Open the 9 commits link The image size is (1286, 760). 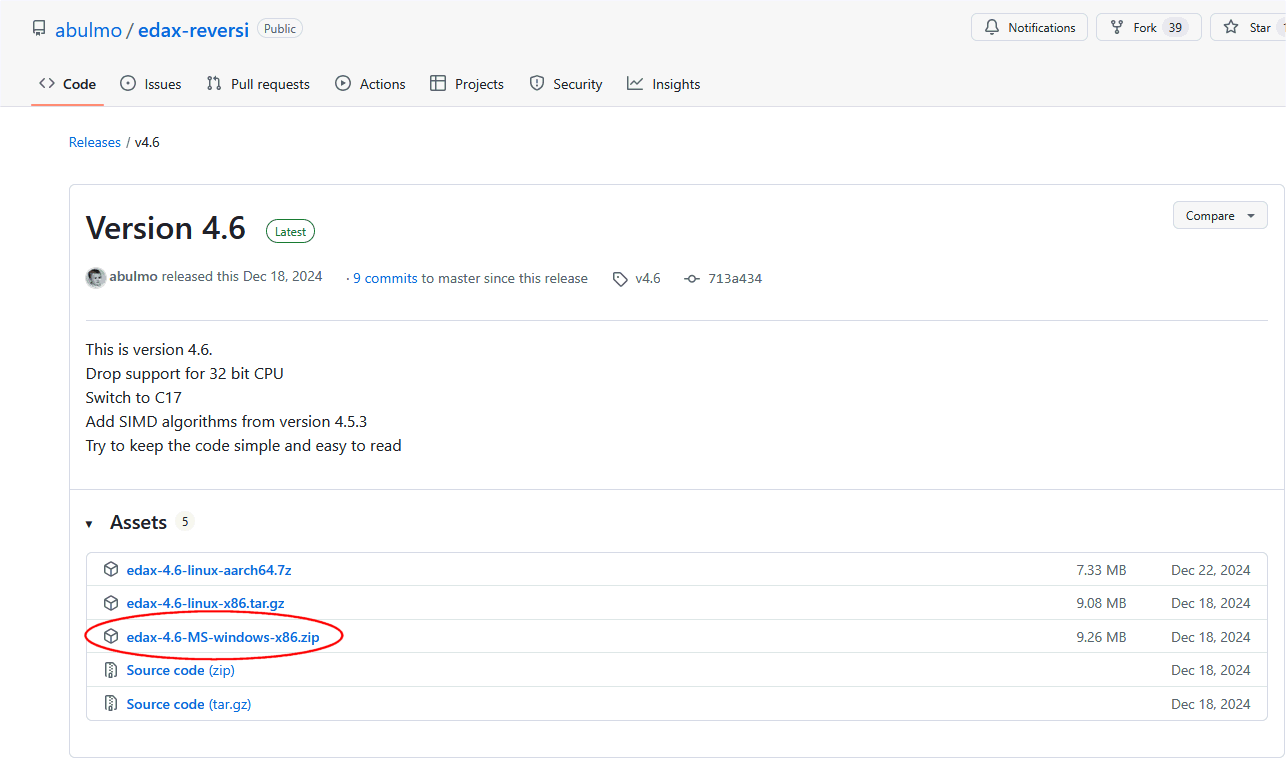[x=385, y=279]
